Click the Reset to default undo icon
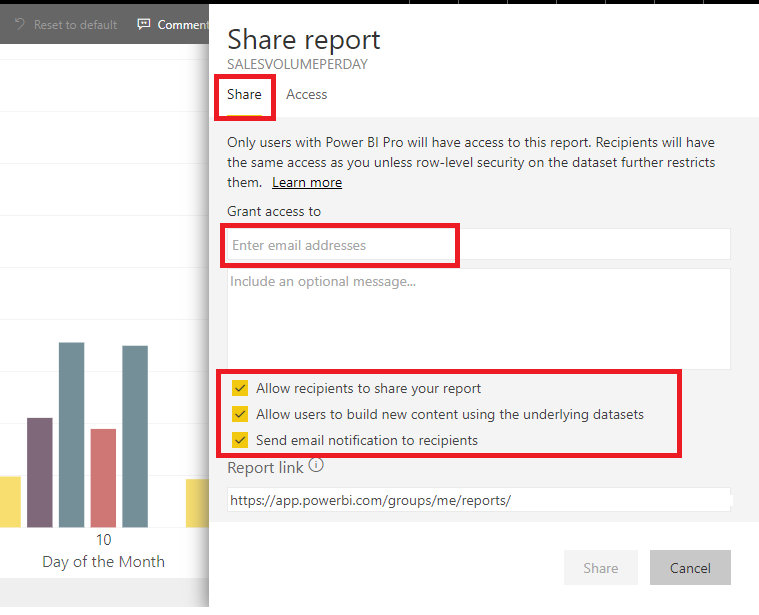This screenshot has width=759, height=615. [x=20, y=24]
